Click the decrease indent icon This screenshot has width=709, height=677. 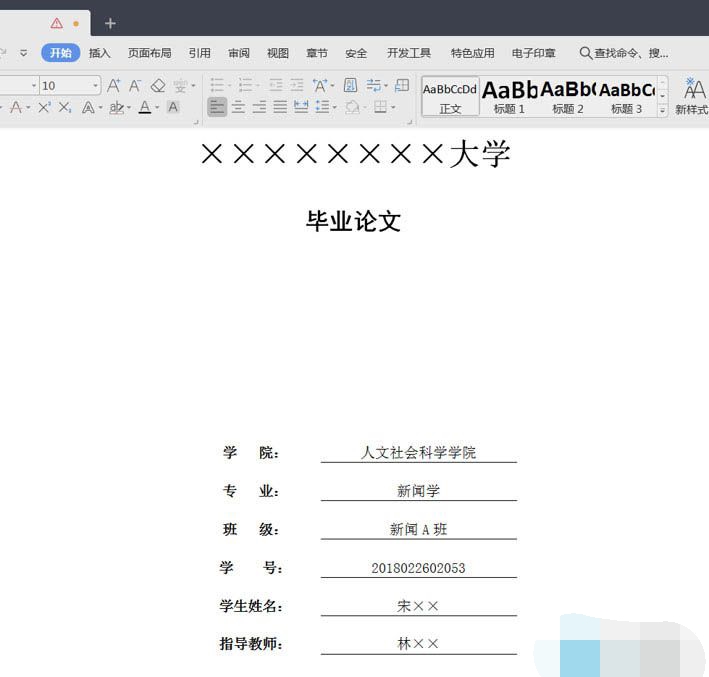275,86
